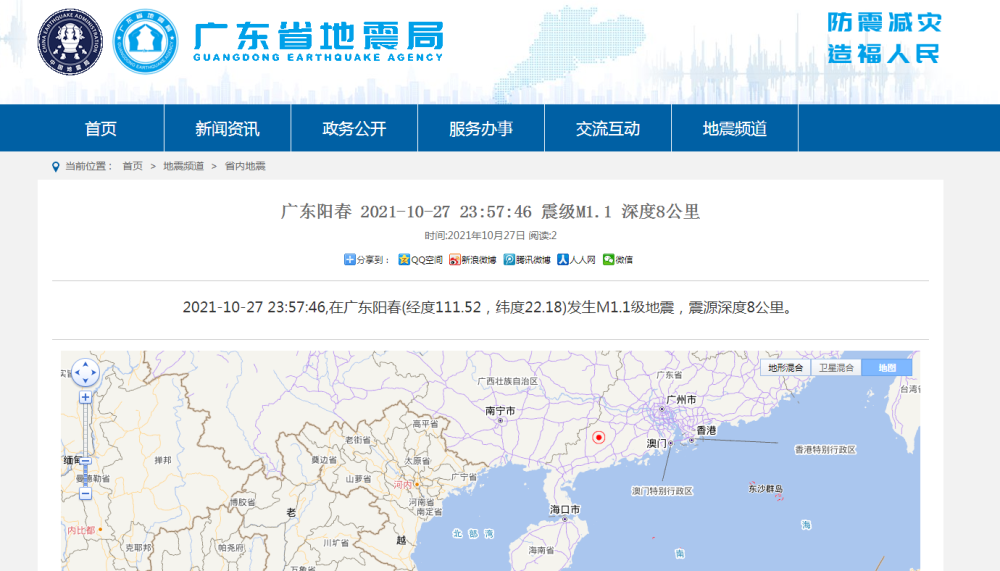Click the QQ空间 share icon
Screen dimensions: 1000x571
click(x=404, y=260)
